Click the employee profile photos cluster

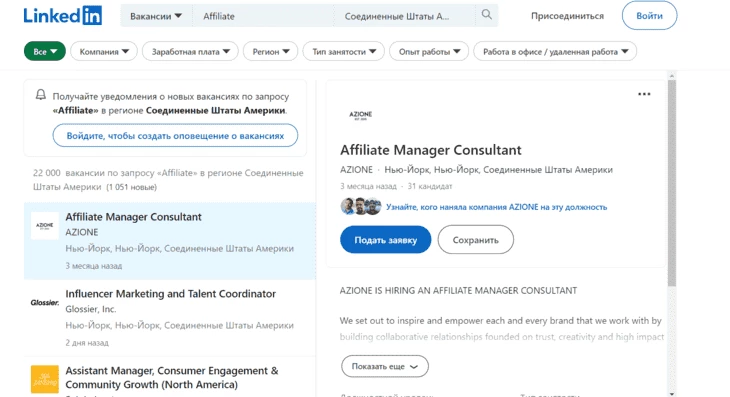pyautogui.click(x=361, y=206)
